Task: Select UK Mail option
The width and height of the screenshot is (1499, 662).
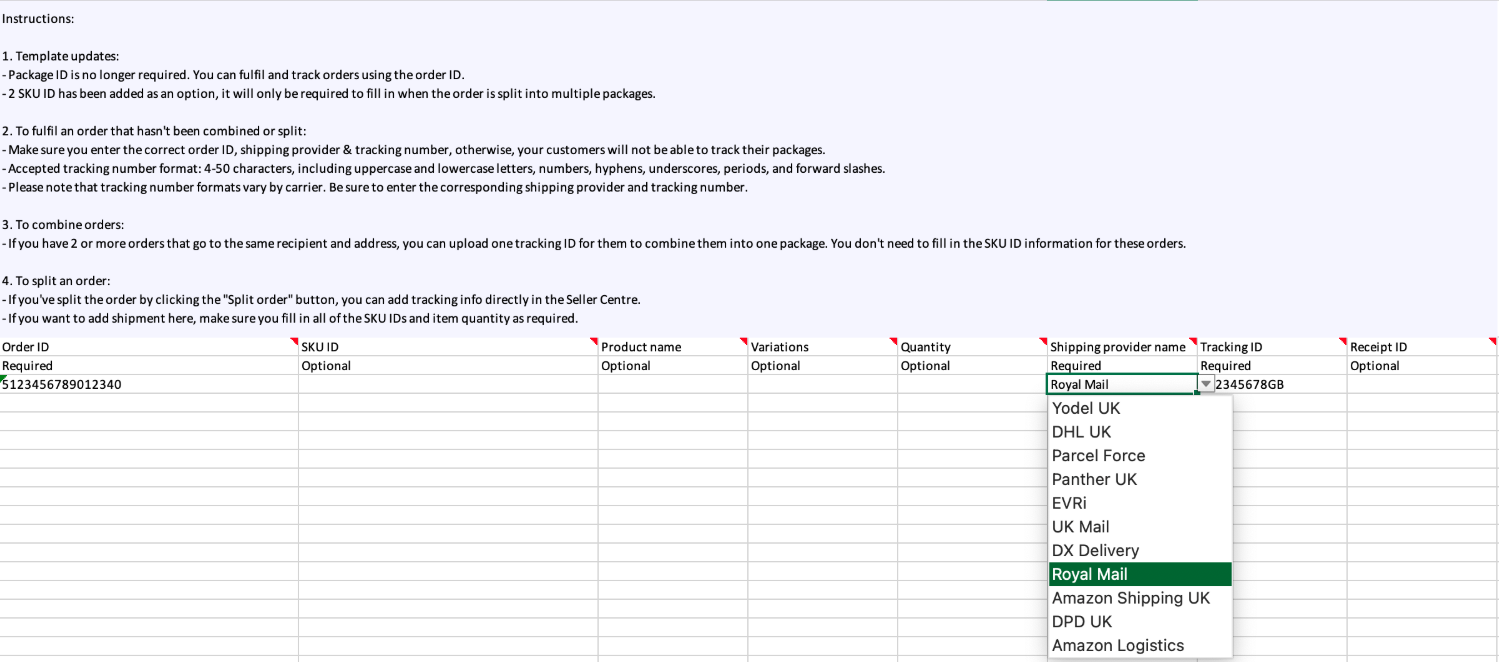Action: pos(1140,527)
